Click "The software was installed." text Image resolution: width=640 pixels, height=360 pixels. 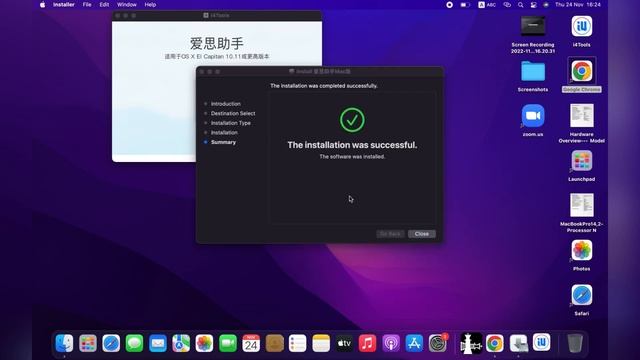[352, 157]
